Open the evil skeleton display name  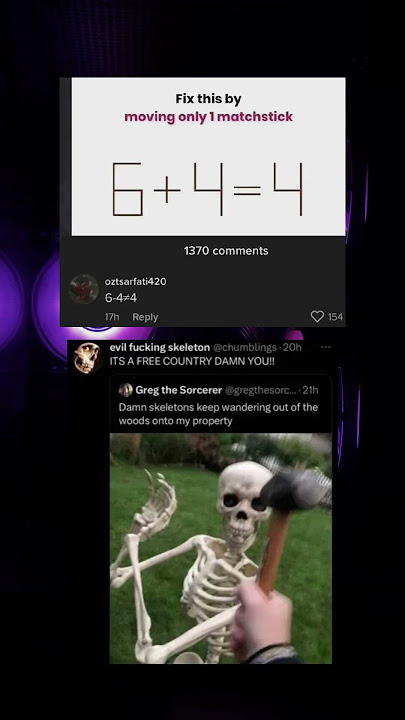pyautogui.click(x=160, y=347)
